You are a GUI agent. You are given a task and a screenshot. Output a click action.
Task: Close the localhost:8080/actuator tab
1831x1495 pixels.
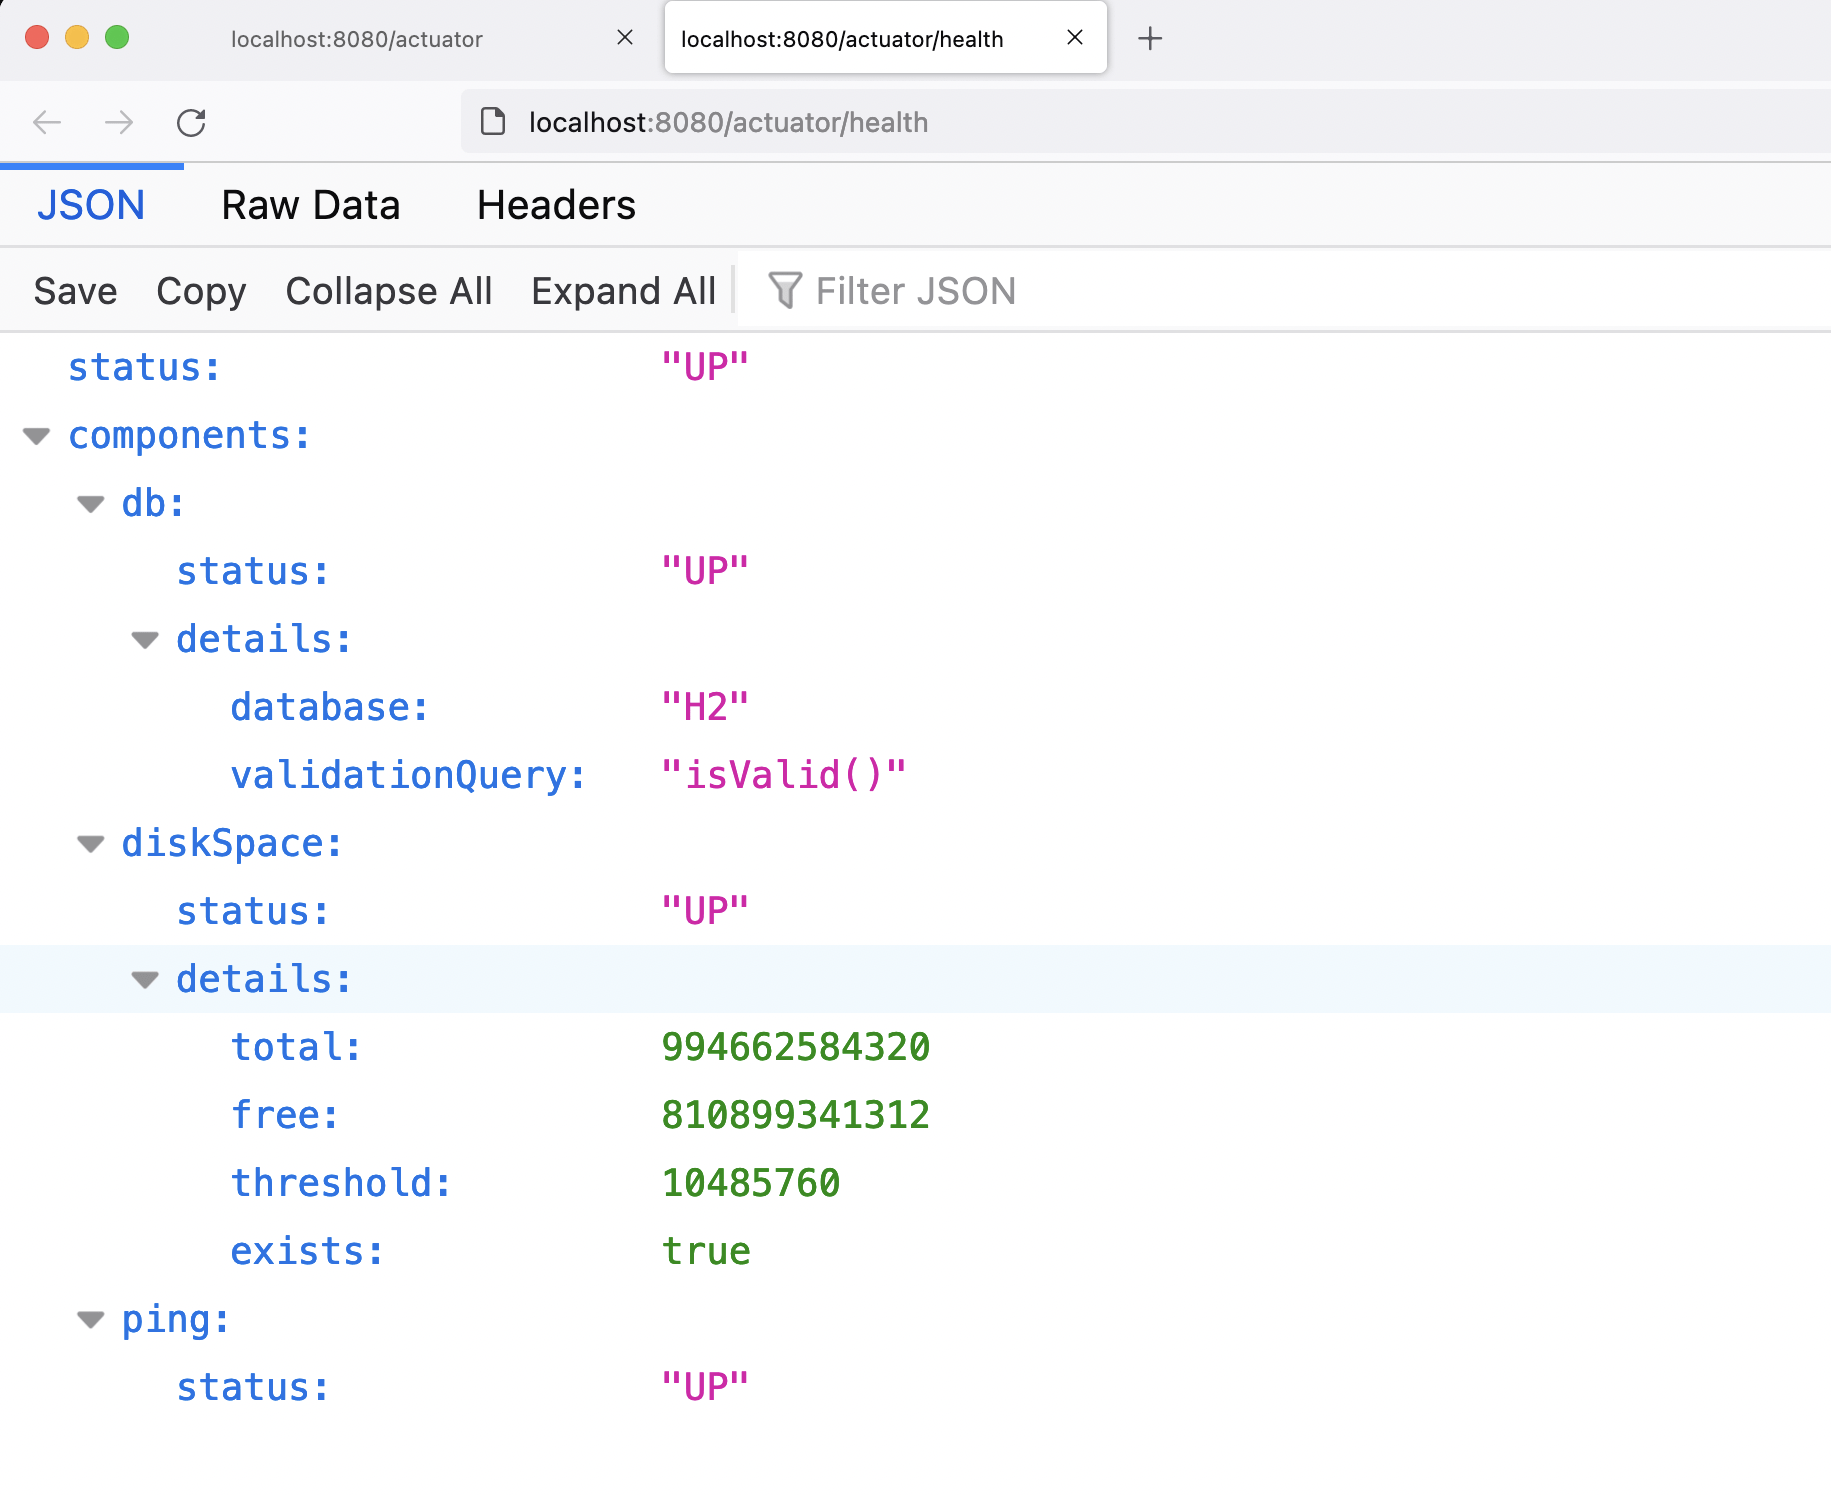click(625, 37)
